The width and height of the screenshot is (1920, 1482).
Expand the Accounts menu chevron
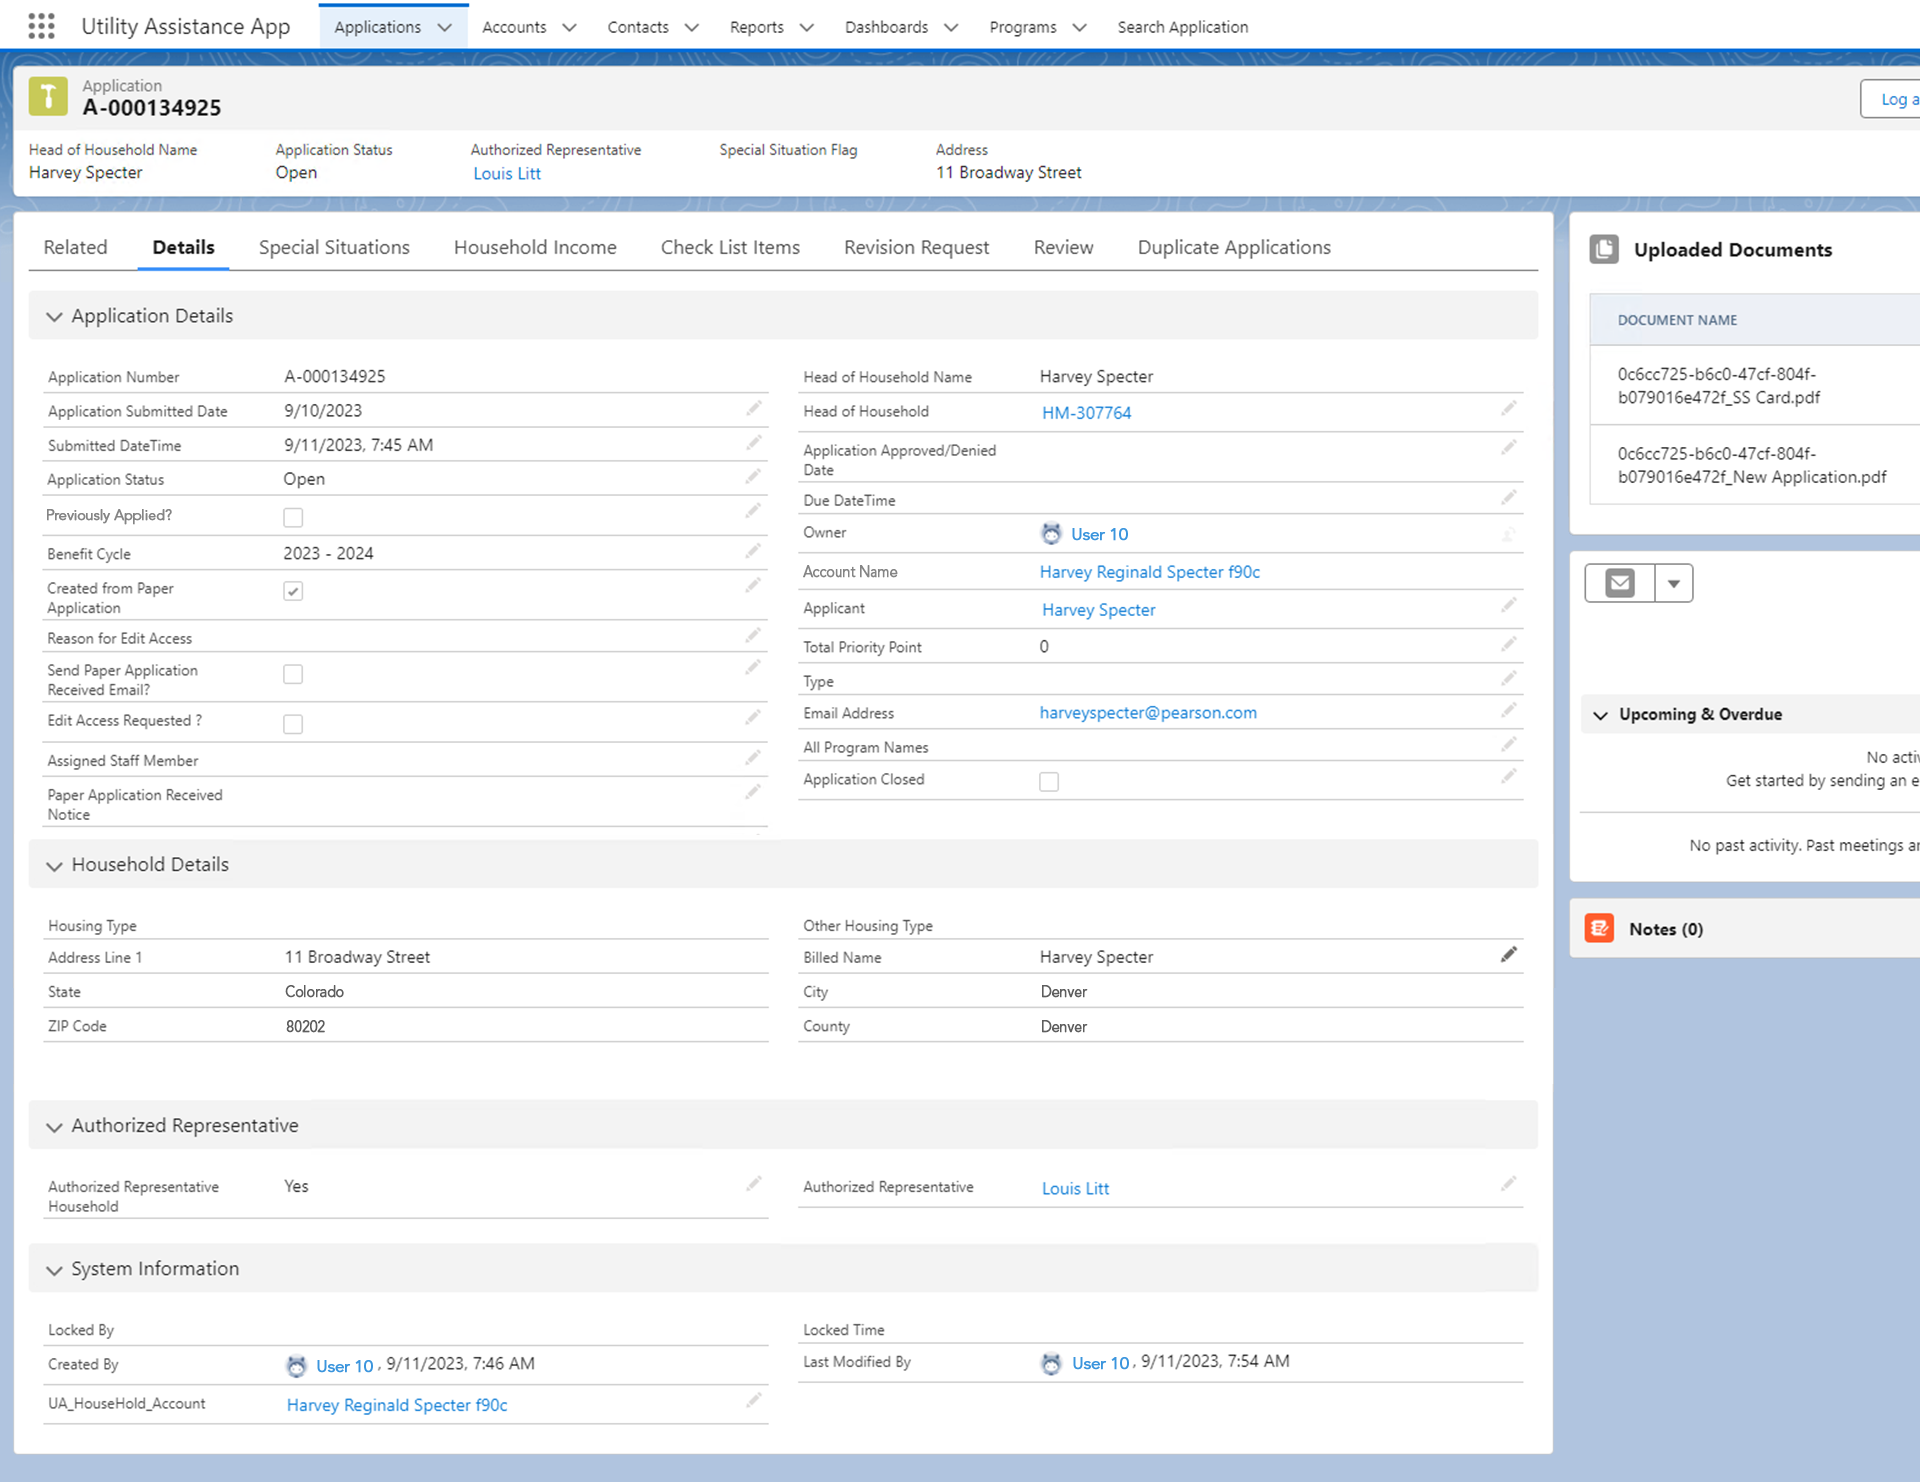[x=569, y=27]
